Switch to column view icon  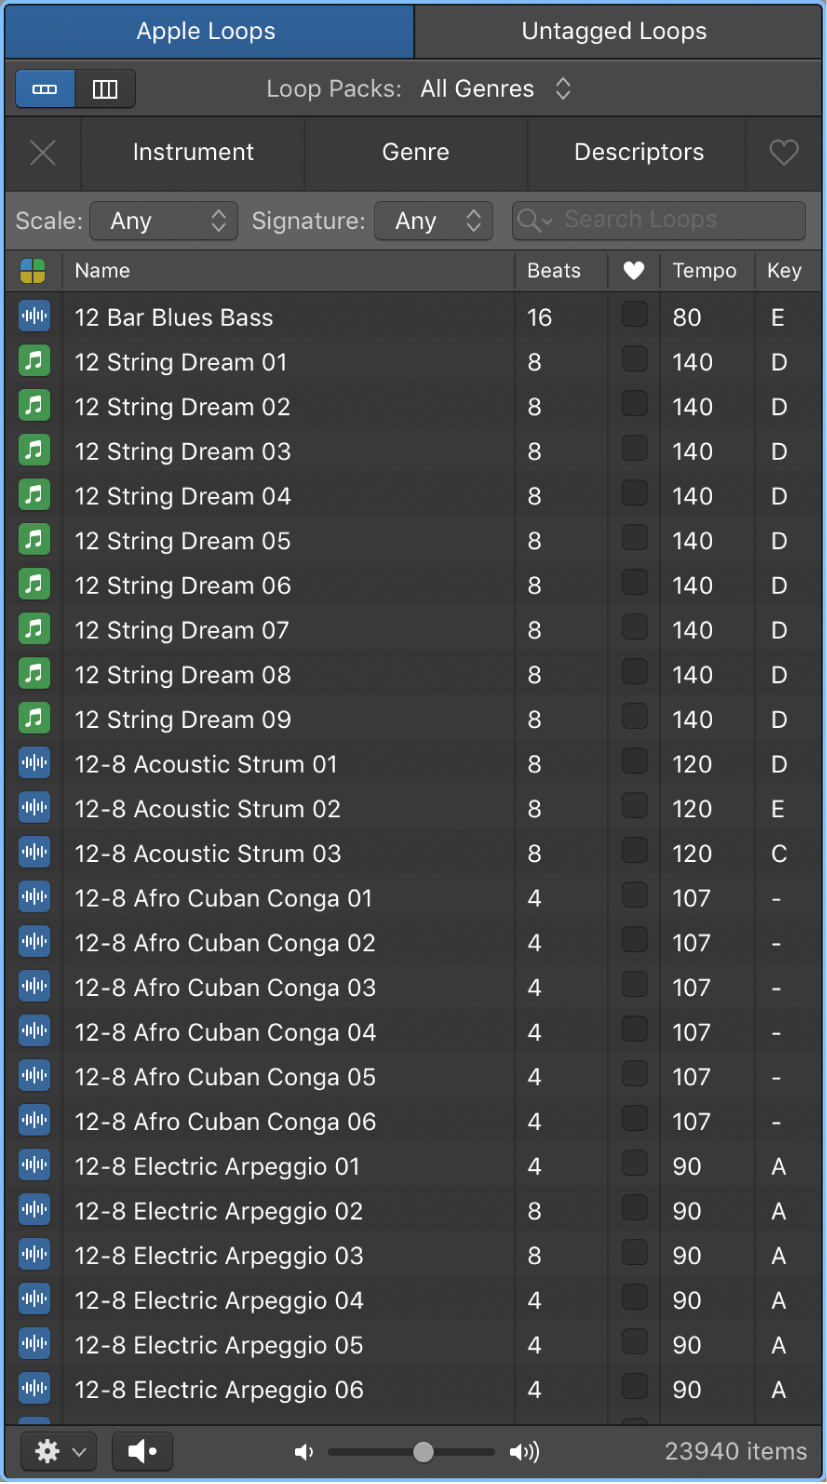[x=105, y=89]
